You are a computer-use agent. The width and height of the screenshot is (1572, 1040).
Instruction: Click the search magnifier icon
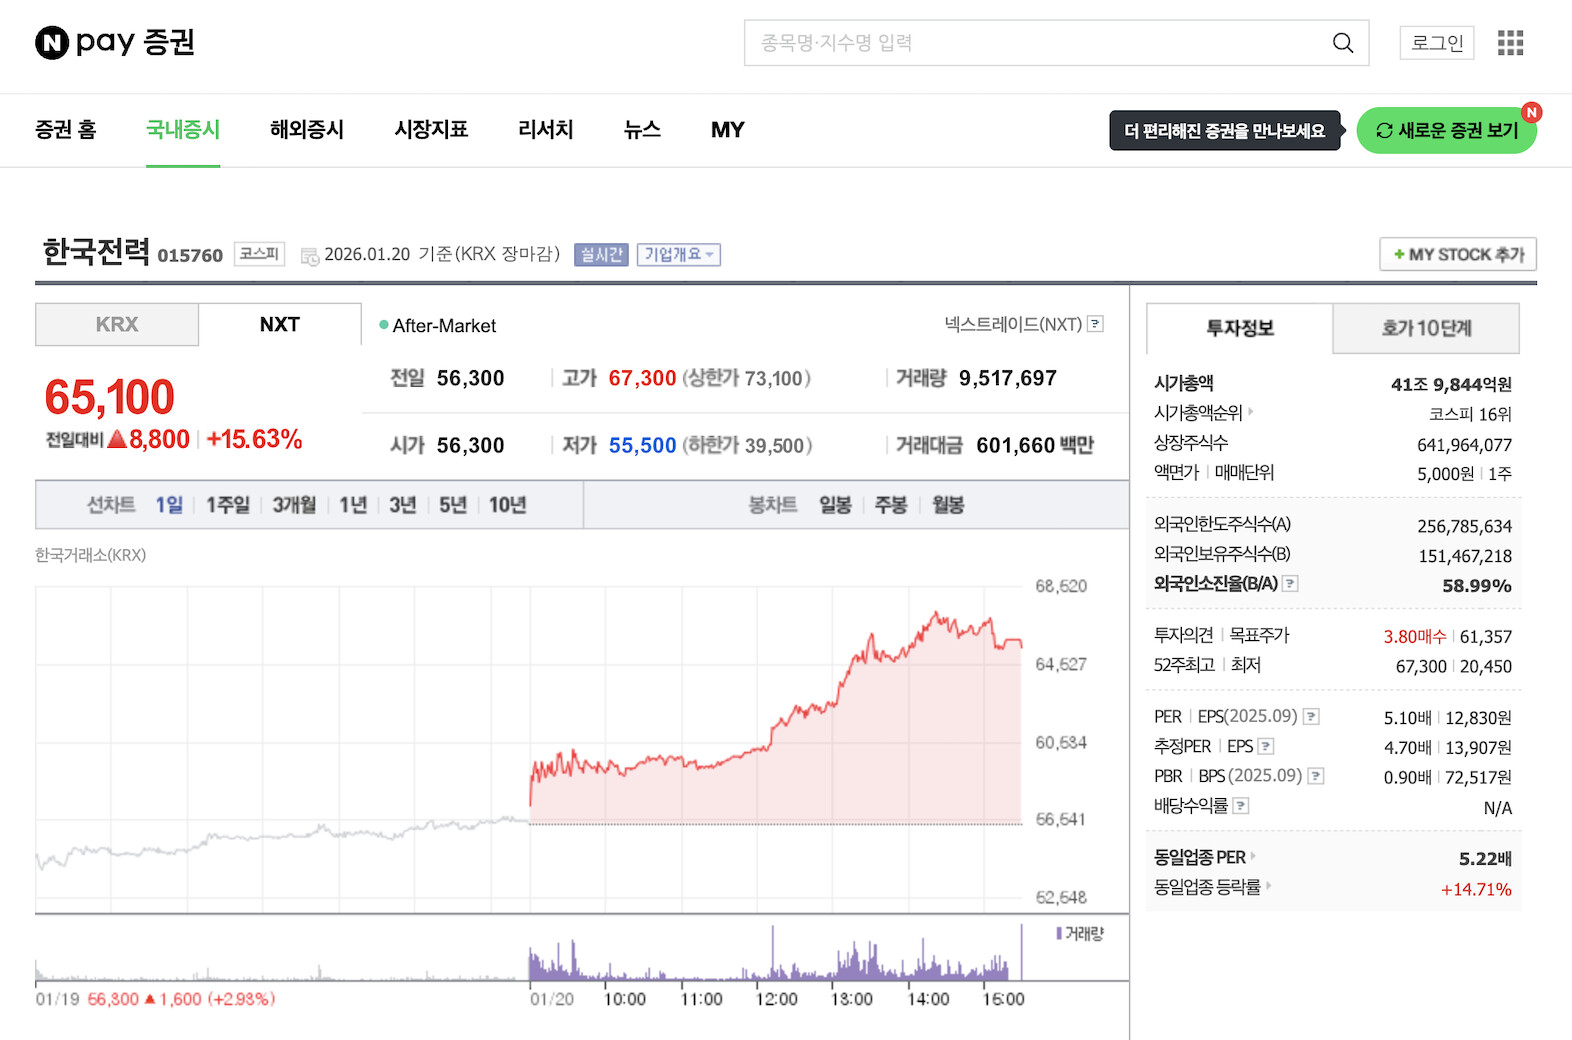1343,43
